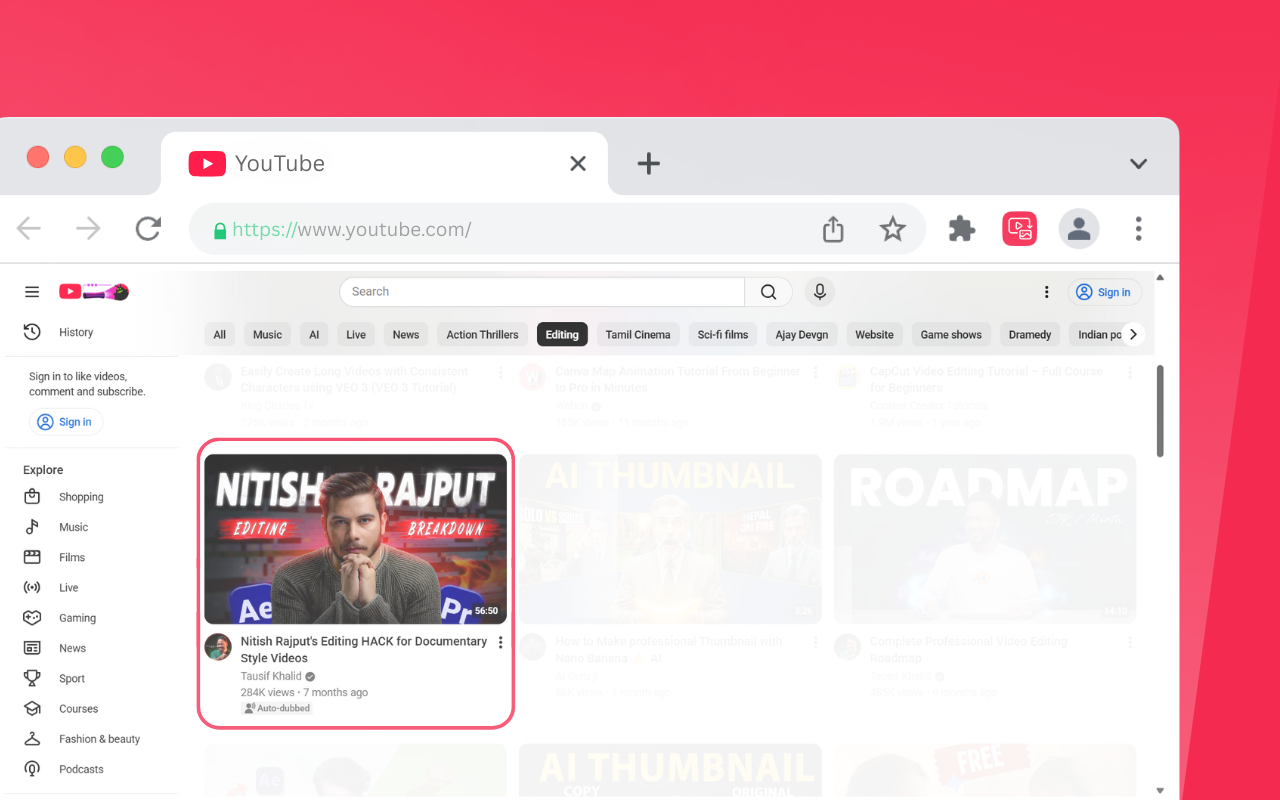The image size is (1280, 800).
Task: Select the Game shows chip
Action: click(951, 335)
